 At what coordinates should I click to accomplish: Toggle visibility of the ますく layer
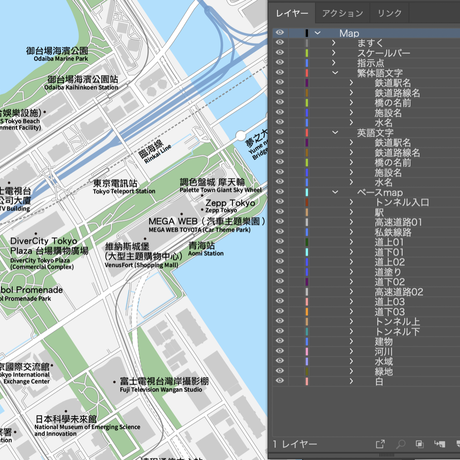[x=280, y=42]
